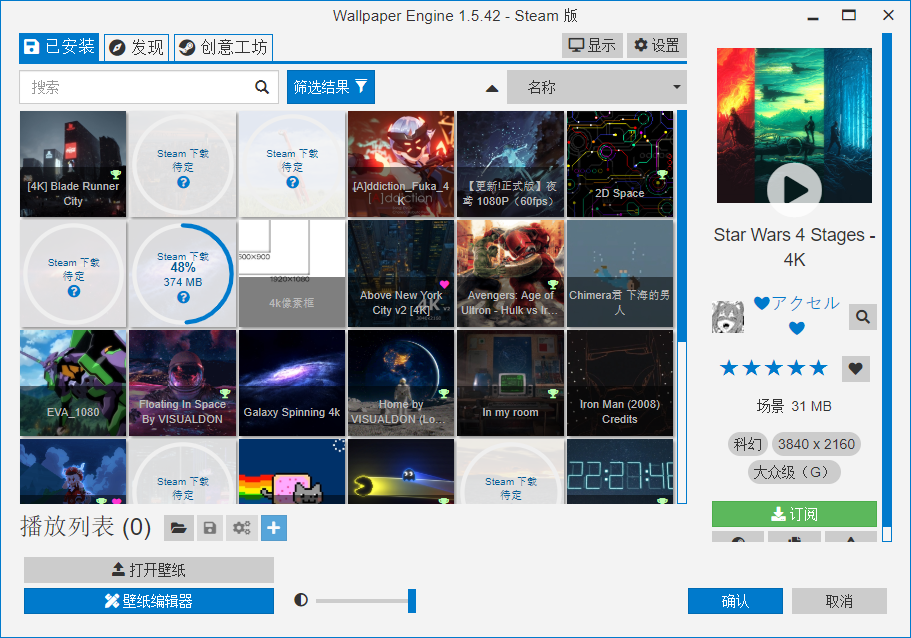
Task: Select Avengers Hulk vs Ironman wallpaper
Action: point(510,273)
